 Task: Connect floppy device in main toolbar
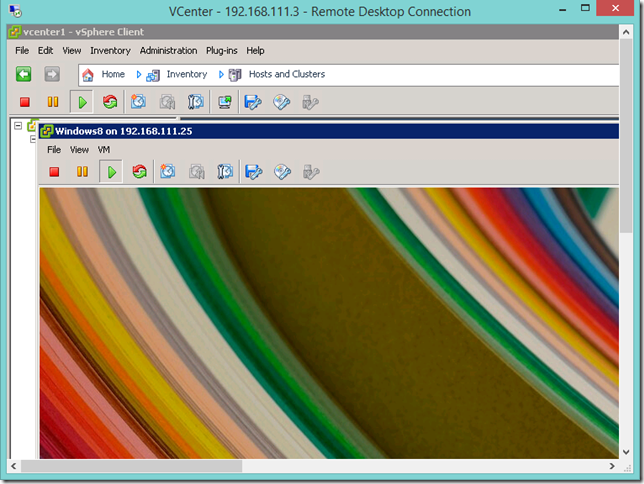tap(253, 102)
